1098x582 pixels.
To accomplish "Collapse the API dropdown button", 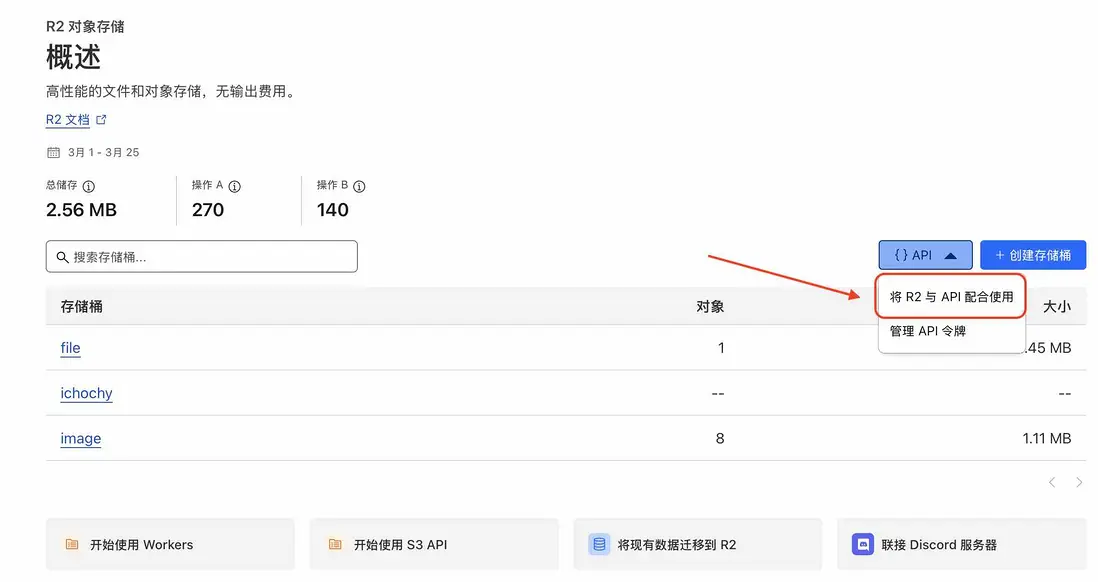I will 925,256.
